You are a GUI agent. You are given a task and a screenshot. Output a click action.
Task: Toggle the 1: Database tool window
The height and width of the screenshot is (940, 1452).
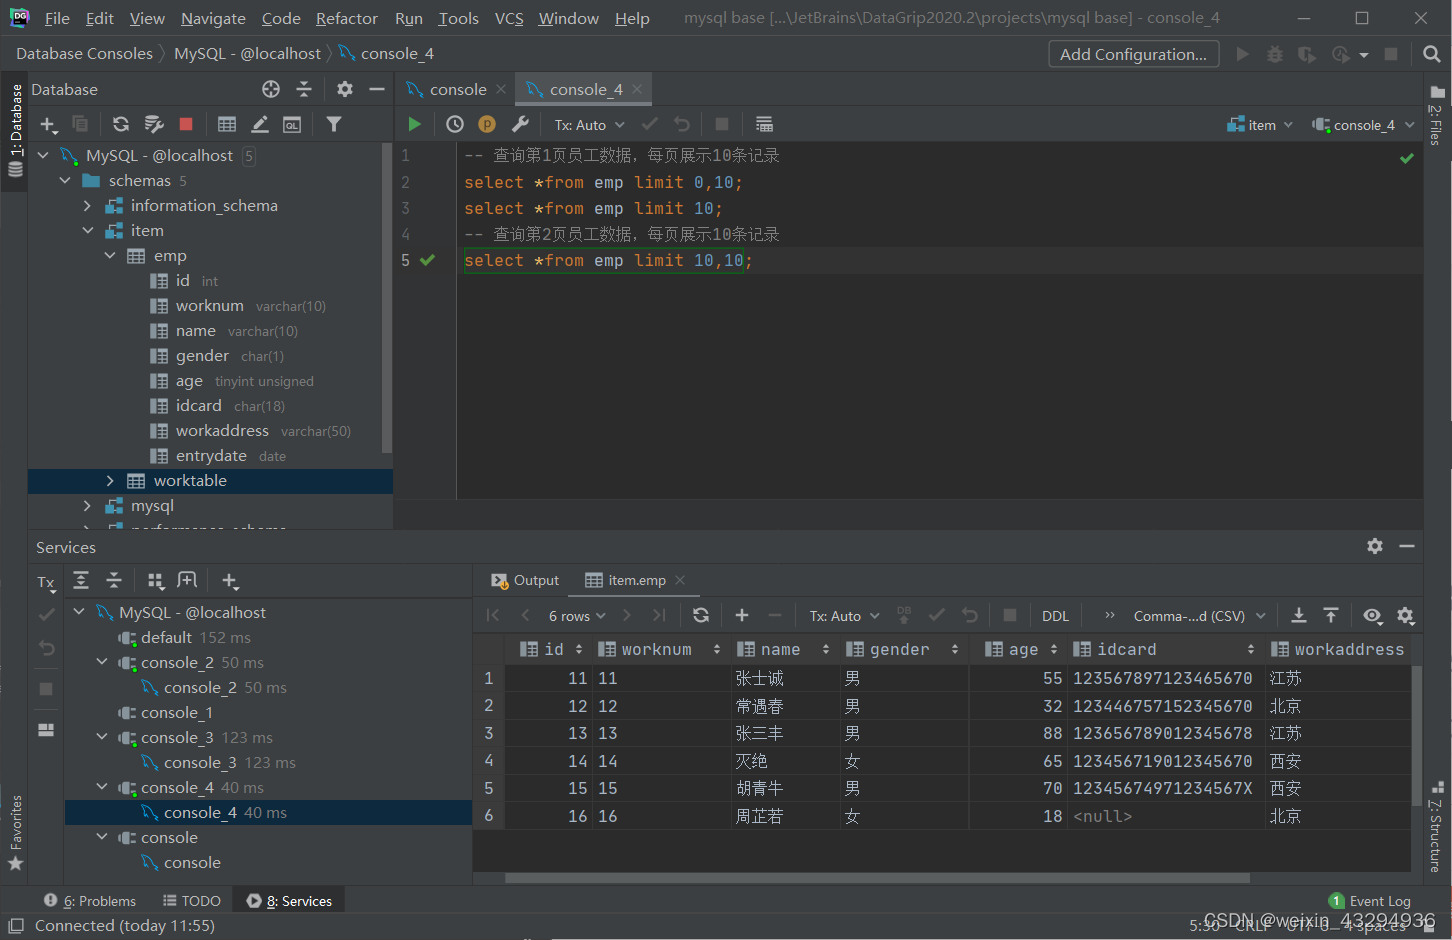click(15, 129)
